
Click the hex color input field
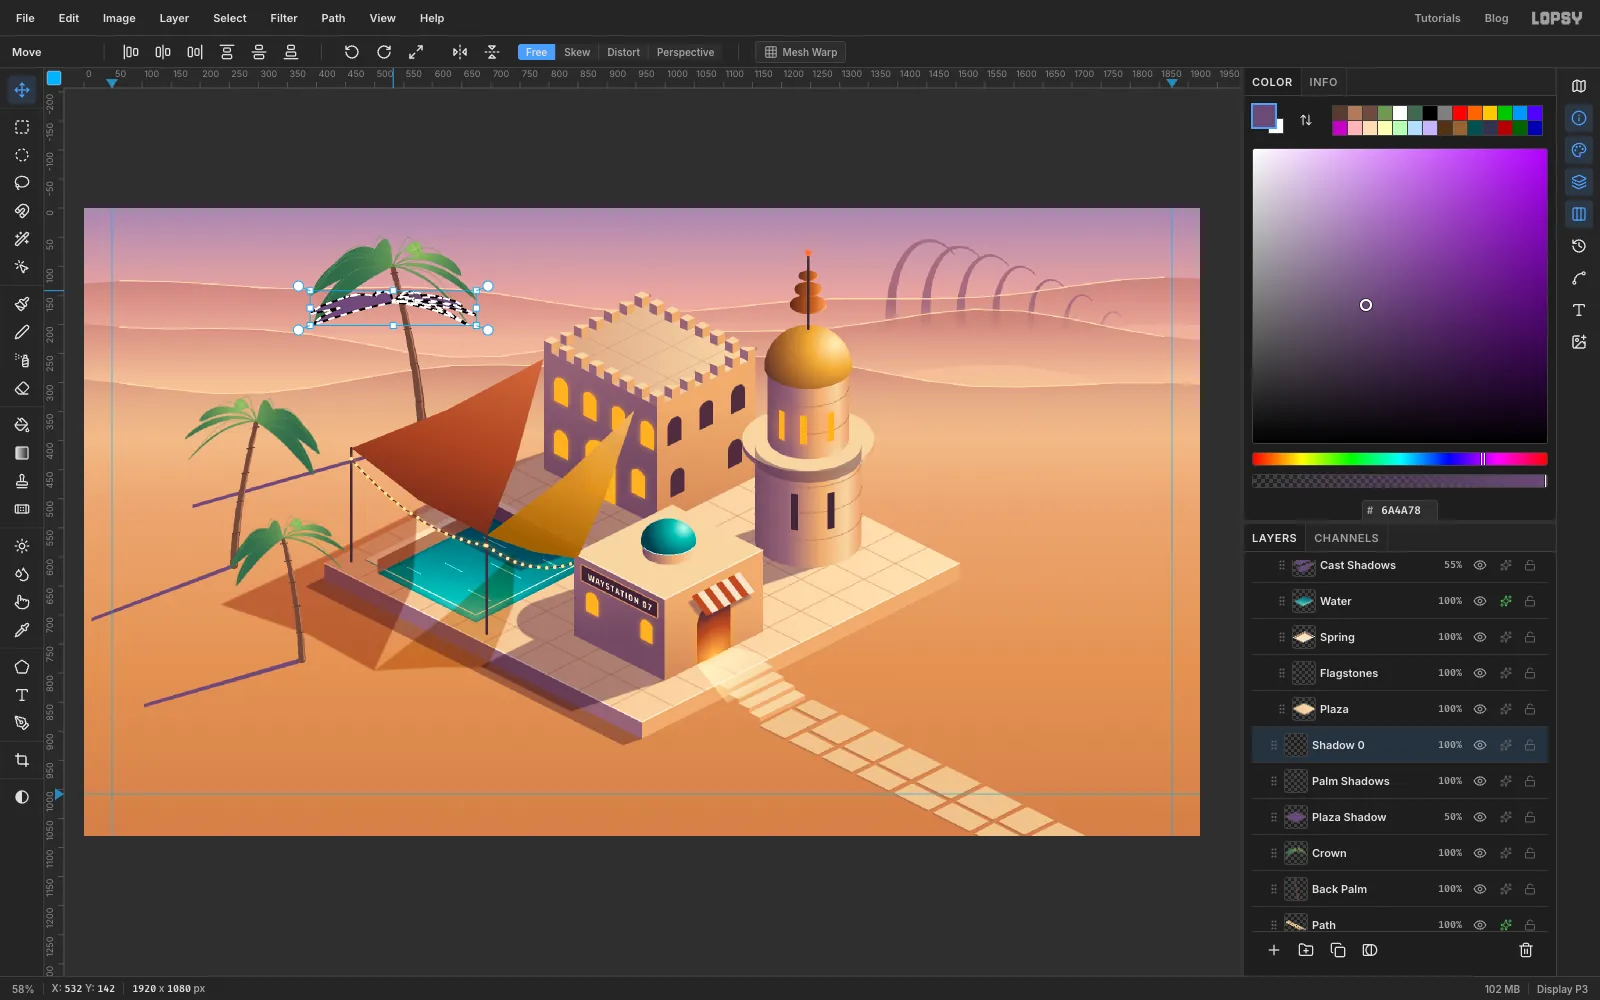[x=1400, y=510]
